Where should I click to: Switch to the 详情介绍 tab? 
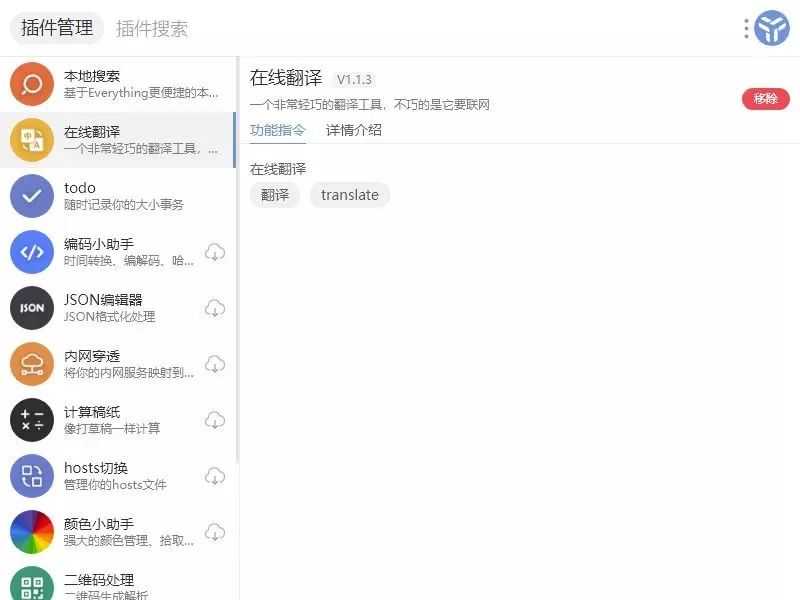click(x=352, y=130)
